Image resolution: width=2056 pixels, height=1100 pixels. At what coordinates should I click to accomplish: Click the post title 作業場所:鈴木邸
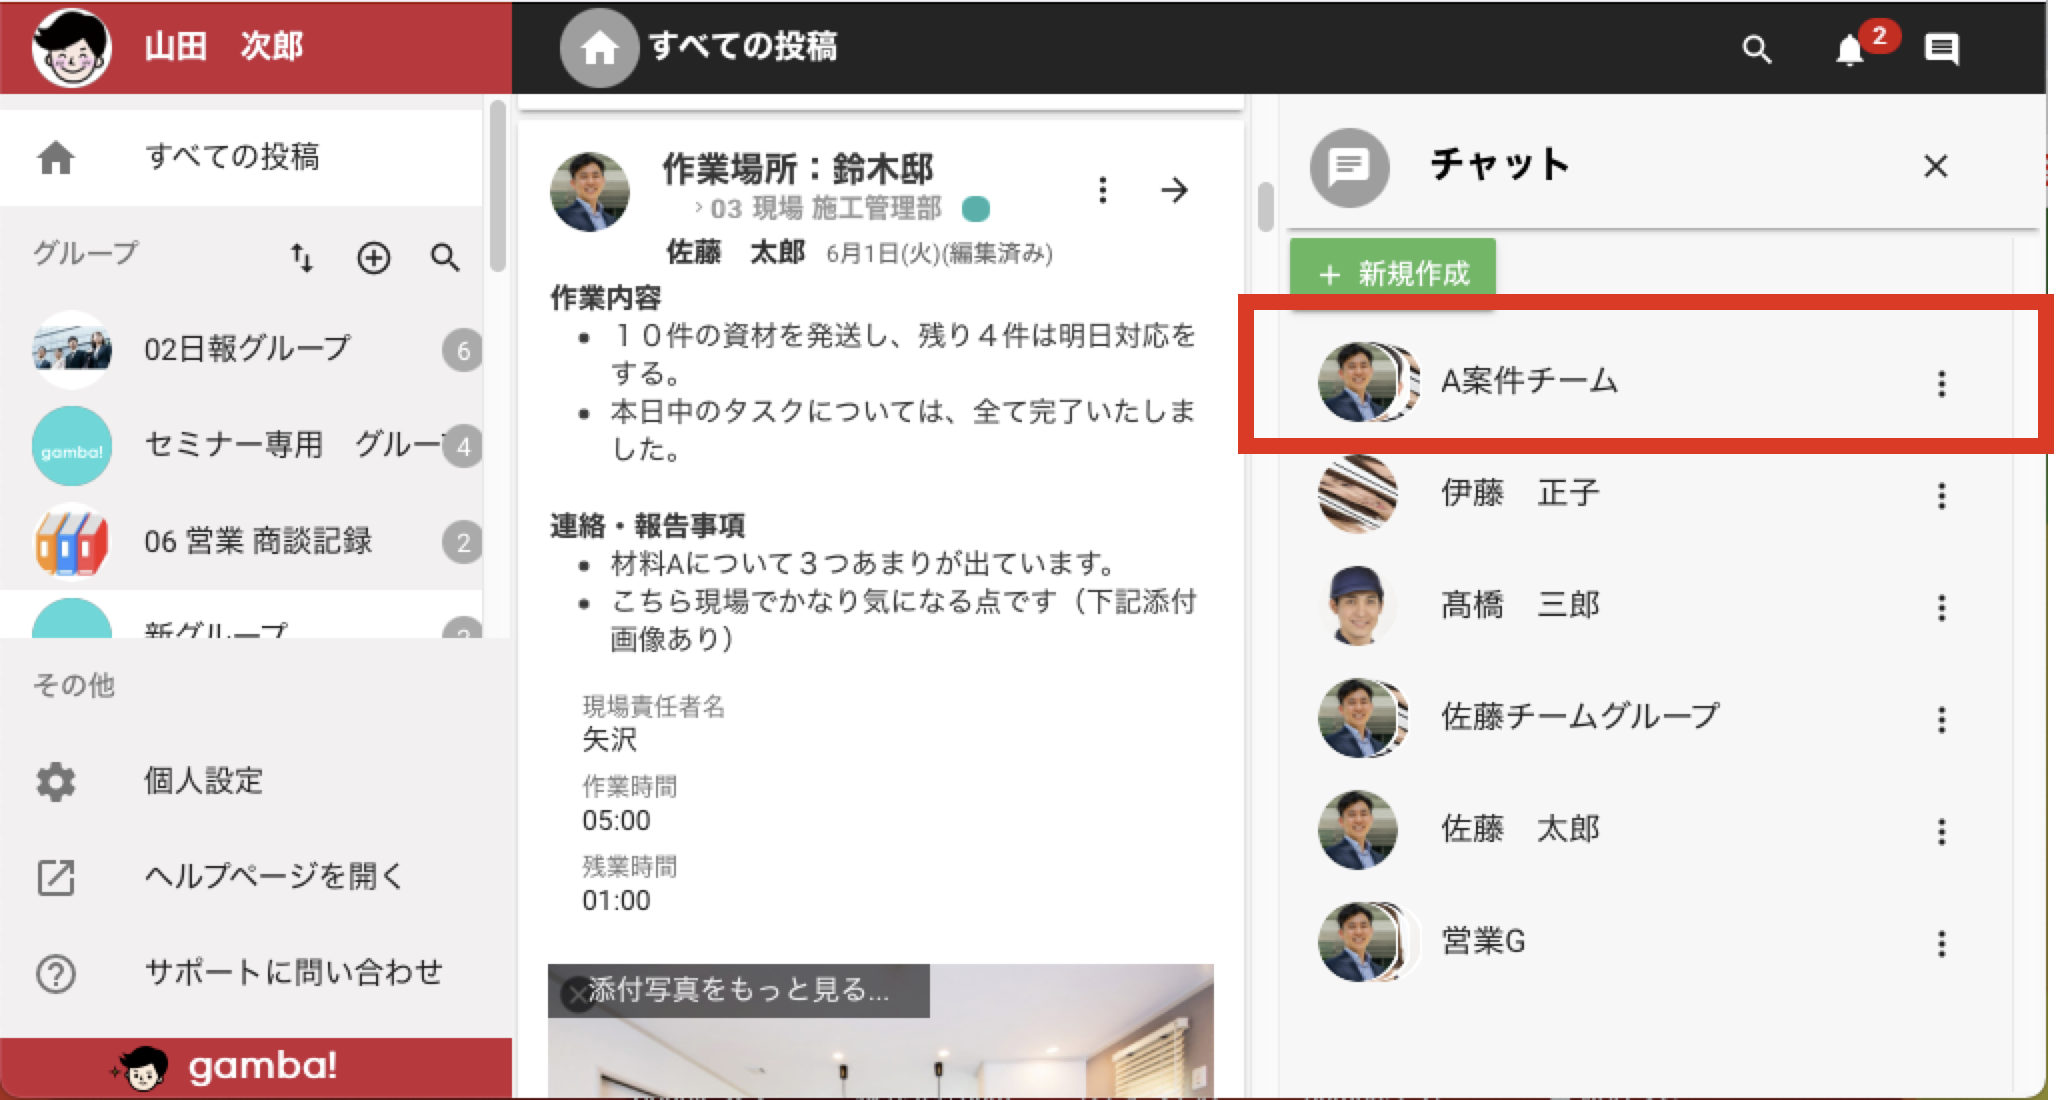pos(797,168)
